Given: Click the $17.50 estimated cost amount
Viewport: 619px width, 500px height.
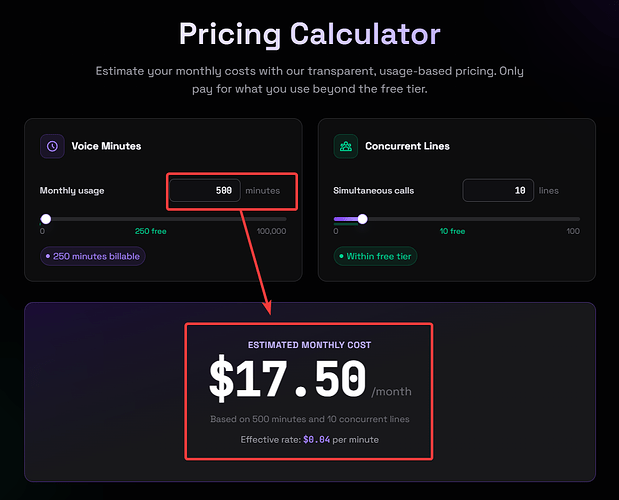Looking at the screenshot, I should tap(287, 380).
